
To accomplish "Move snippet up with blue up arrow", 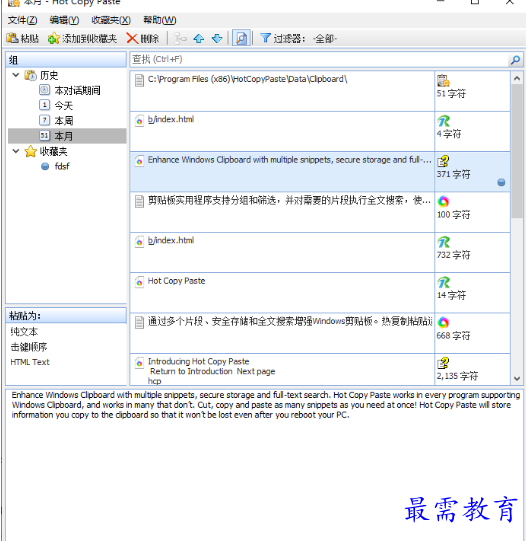I will (x=199, y=38).
